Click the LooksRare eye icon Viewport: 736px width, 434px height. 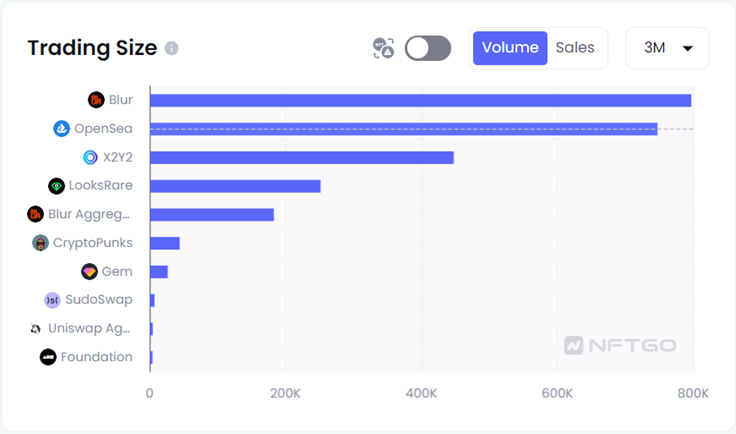[56, 186]
